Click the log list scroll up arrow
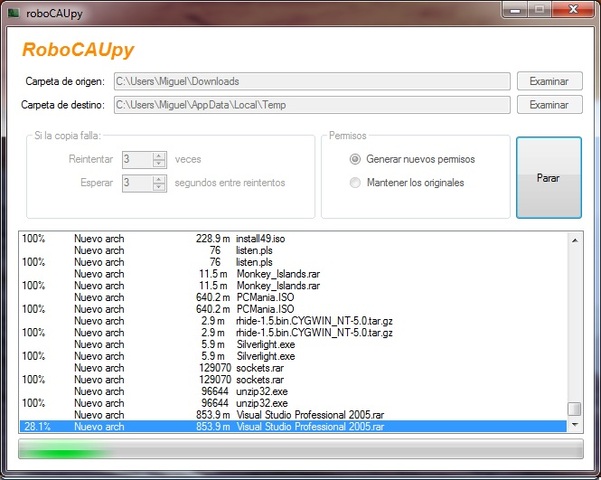The height and width of the screenshot is (480, 601). 575,240
